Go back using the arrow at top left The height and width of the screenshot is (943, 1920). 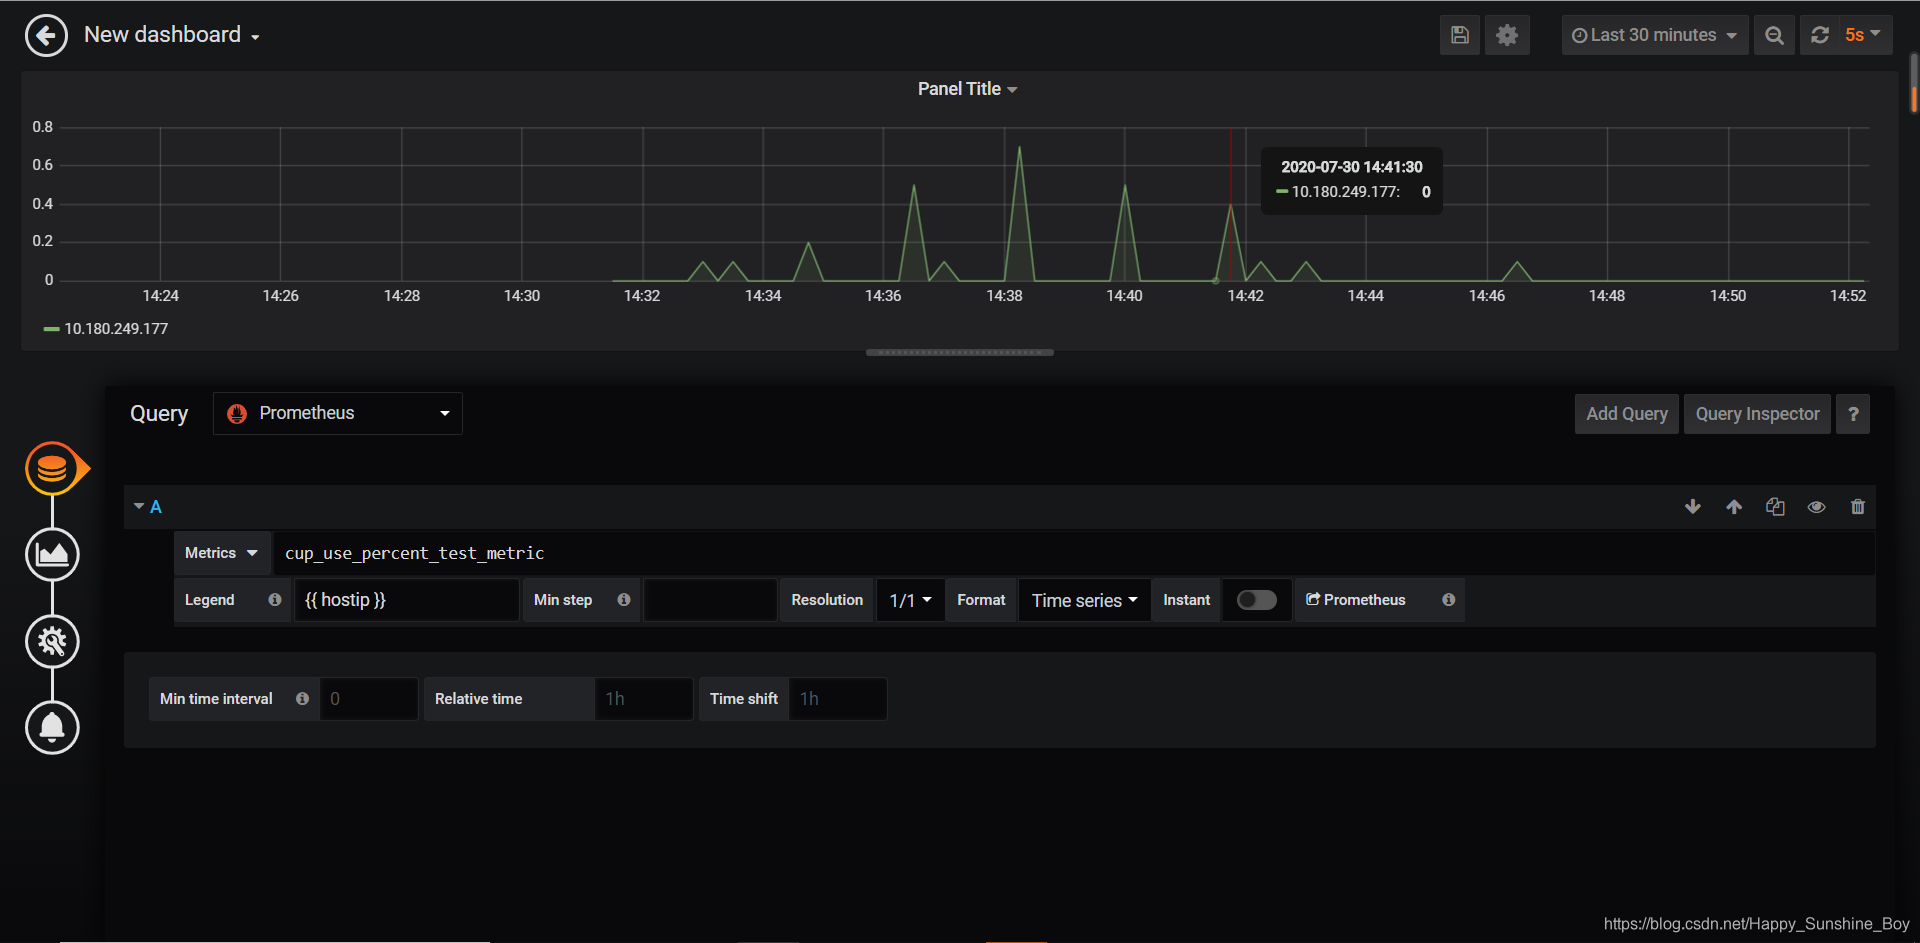[46, 35]
